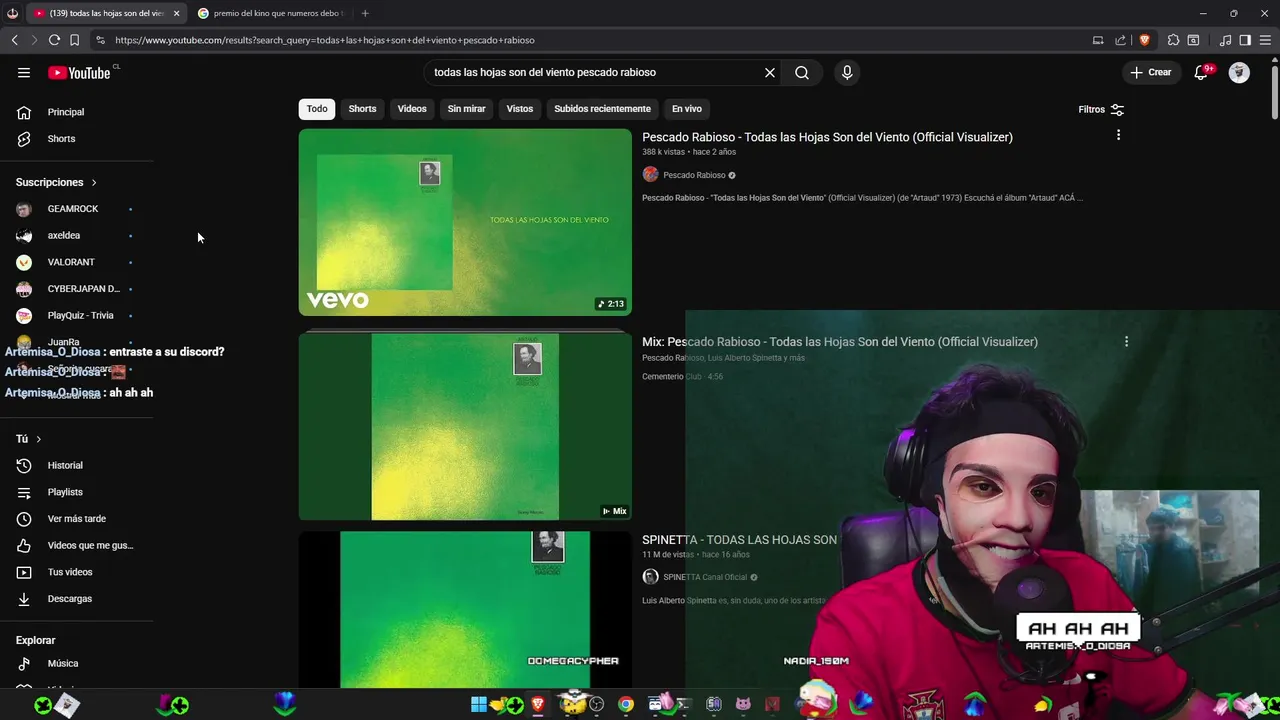
Task: Select the Subidos recientemente chip
Action: pyautogui.click(x=602, y=109)
